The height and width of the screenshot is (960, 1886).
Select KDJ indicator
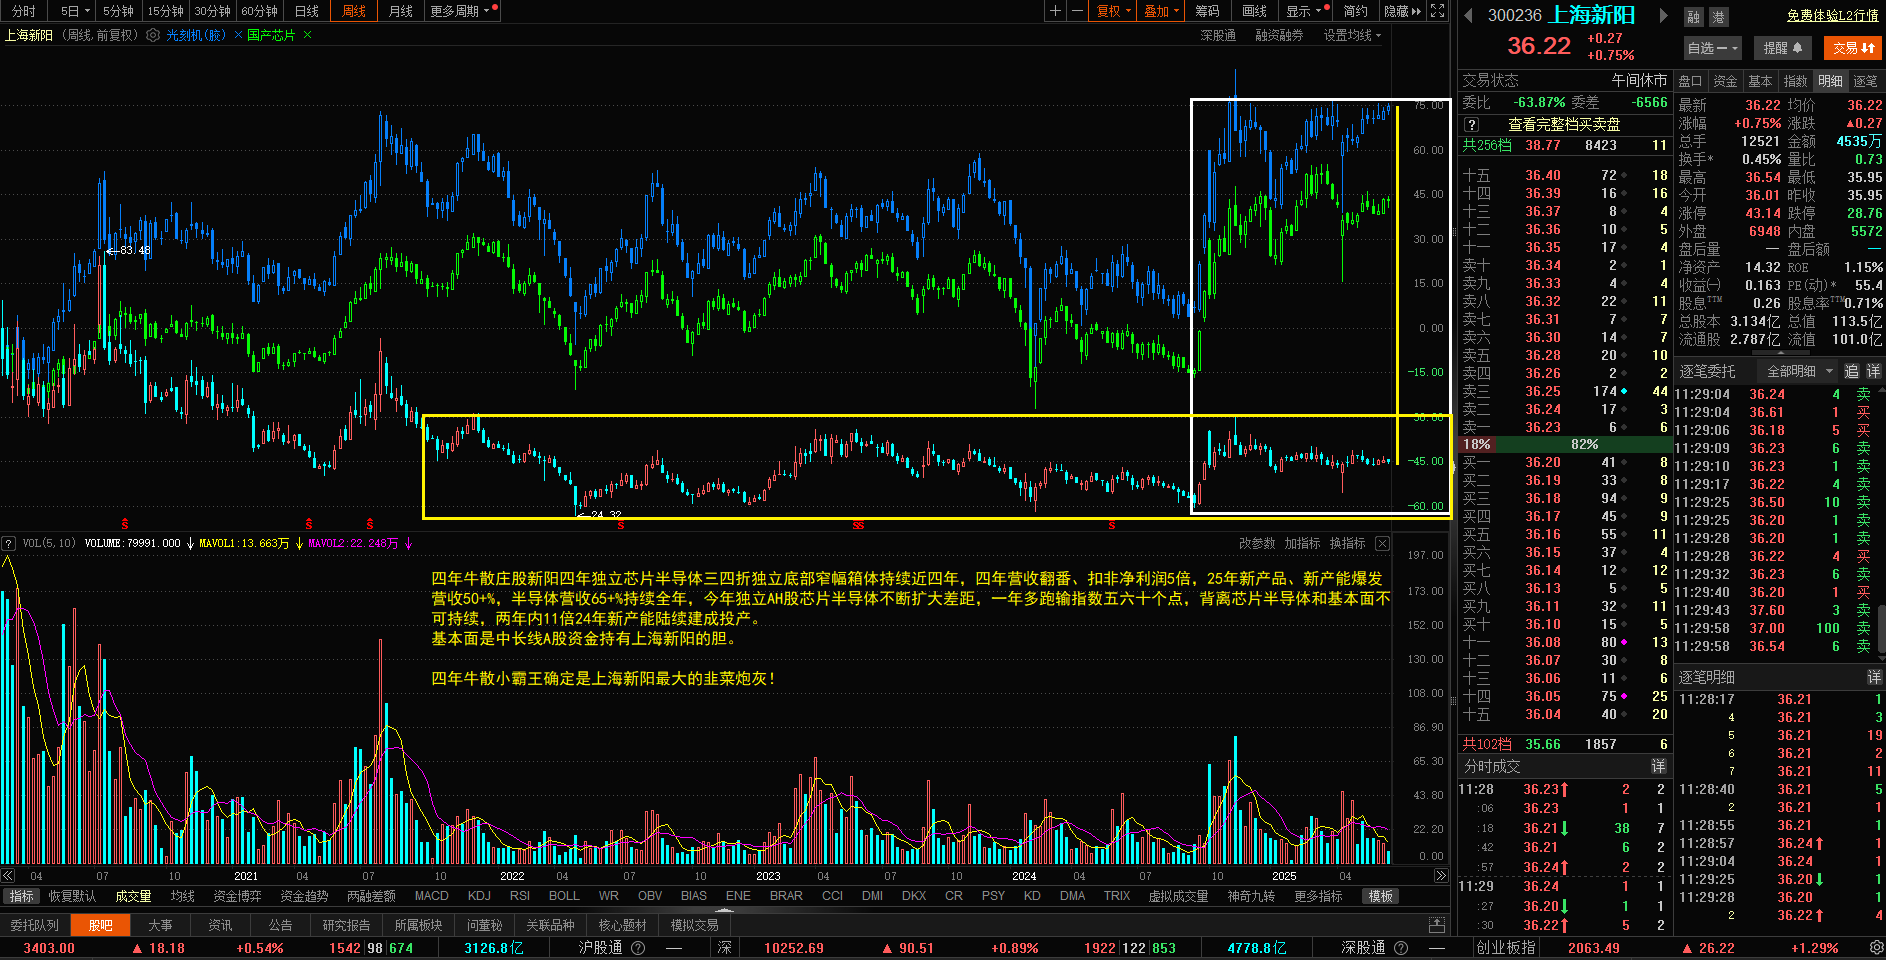point(479,896)
